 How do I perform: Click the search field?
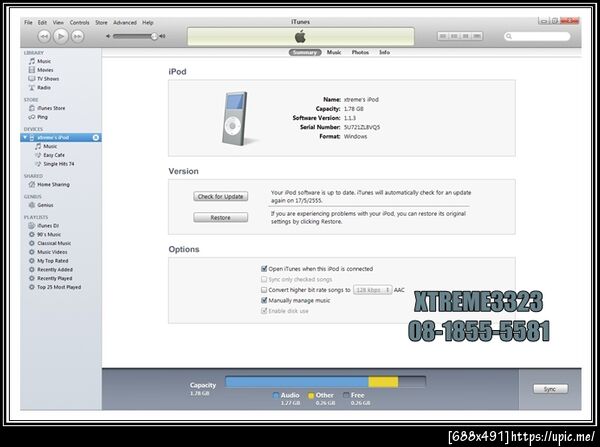(537, 36)
